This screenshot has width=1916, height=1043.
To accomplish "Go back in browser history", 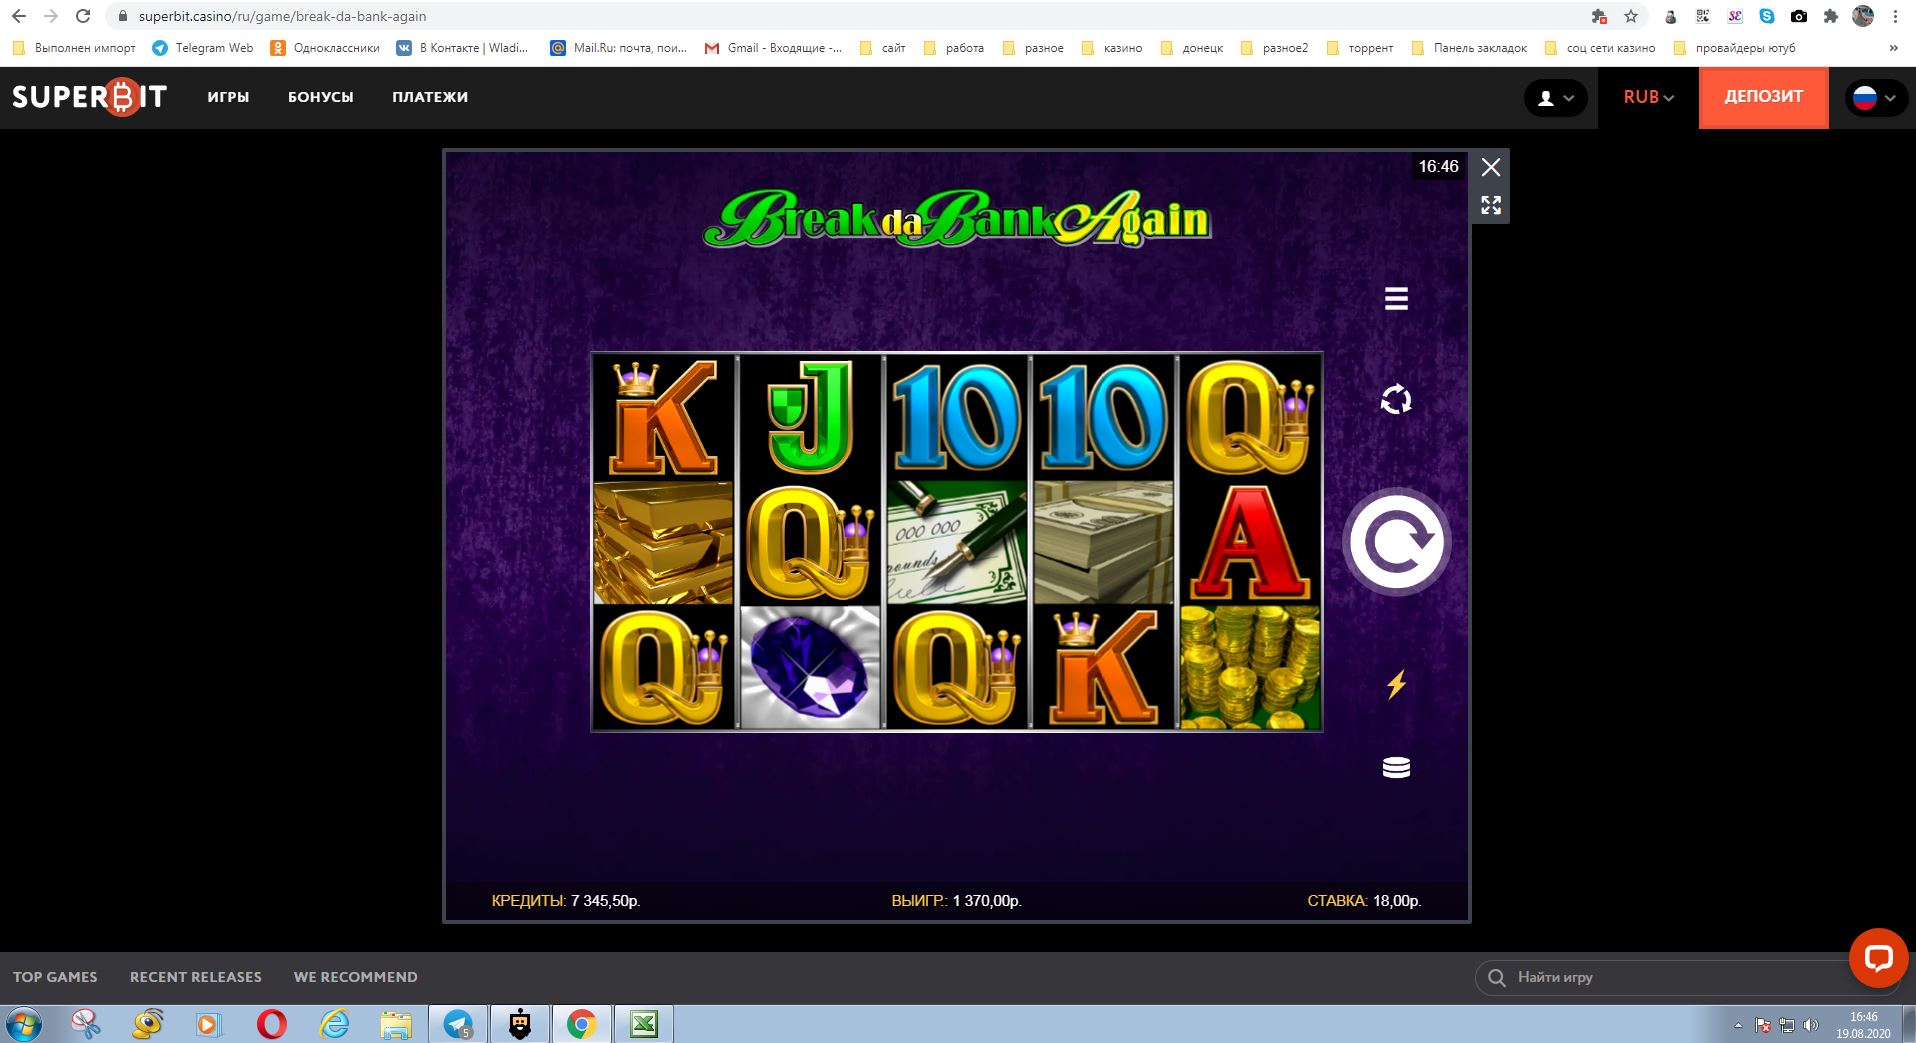I will point(19,16).
